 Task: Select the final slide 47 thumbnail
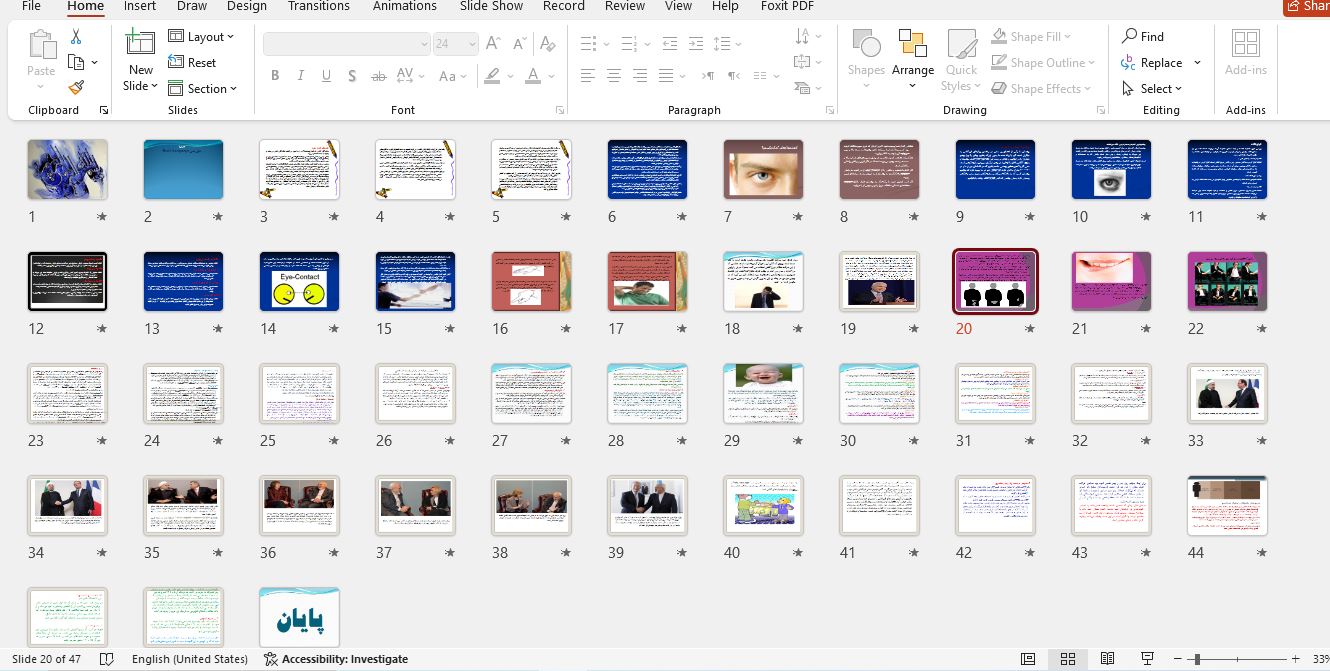click(299, 616)
